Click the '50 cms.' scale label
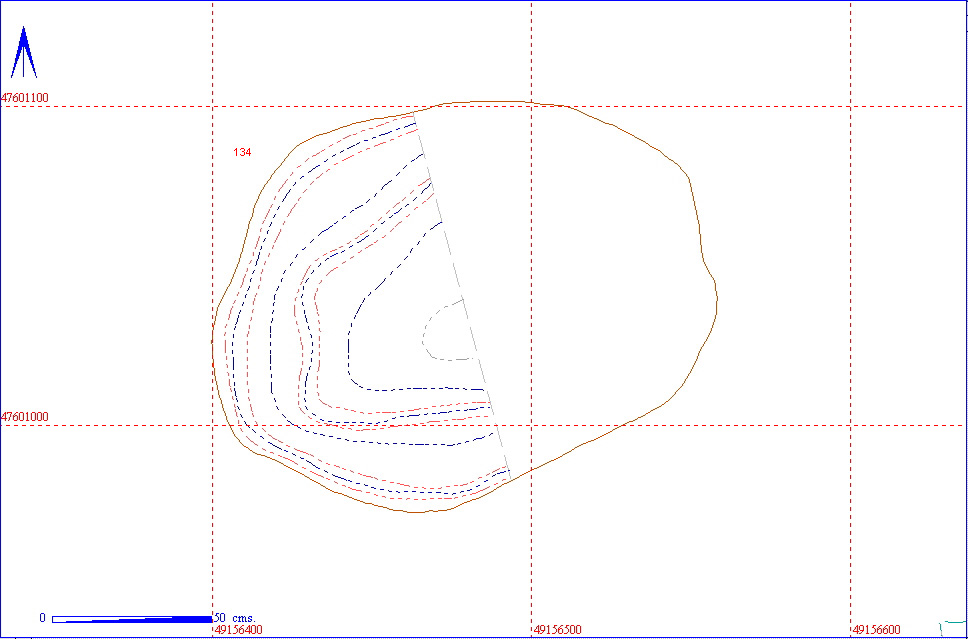 235,618
